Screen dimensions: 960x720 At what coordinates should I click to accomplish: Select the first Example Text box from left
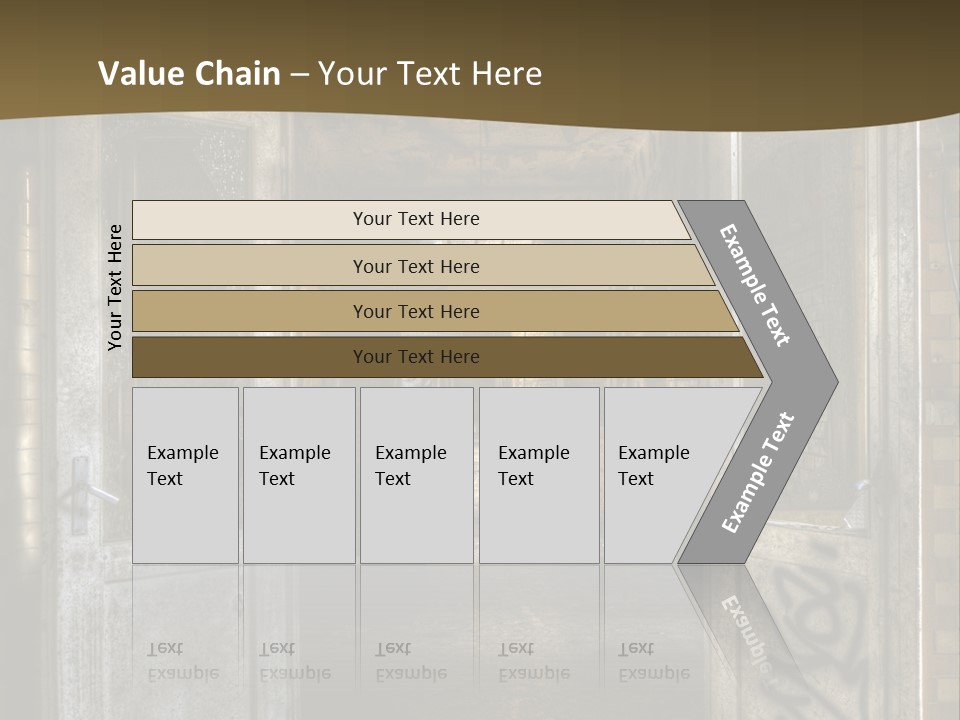click(x=185, y=475)
